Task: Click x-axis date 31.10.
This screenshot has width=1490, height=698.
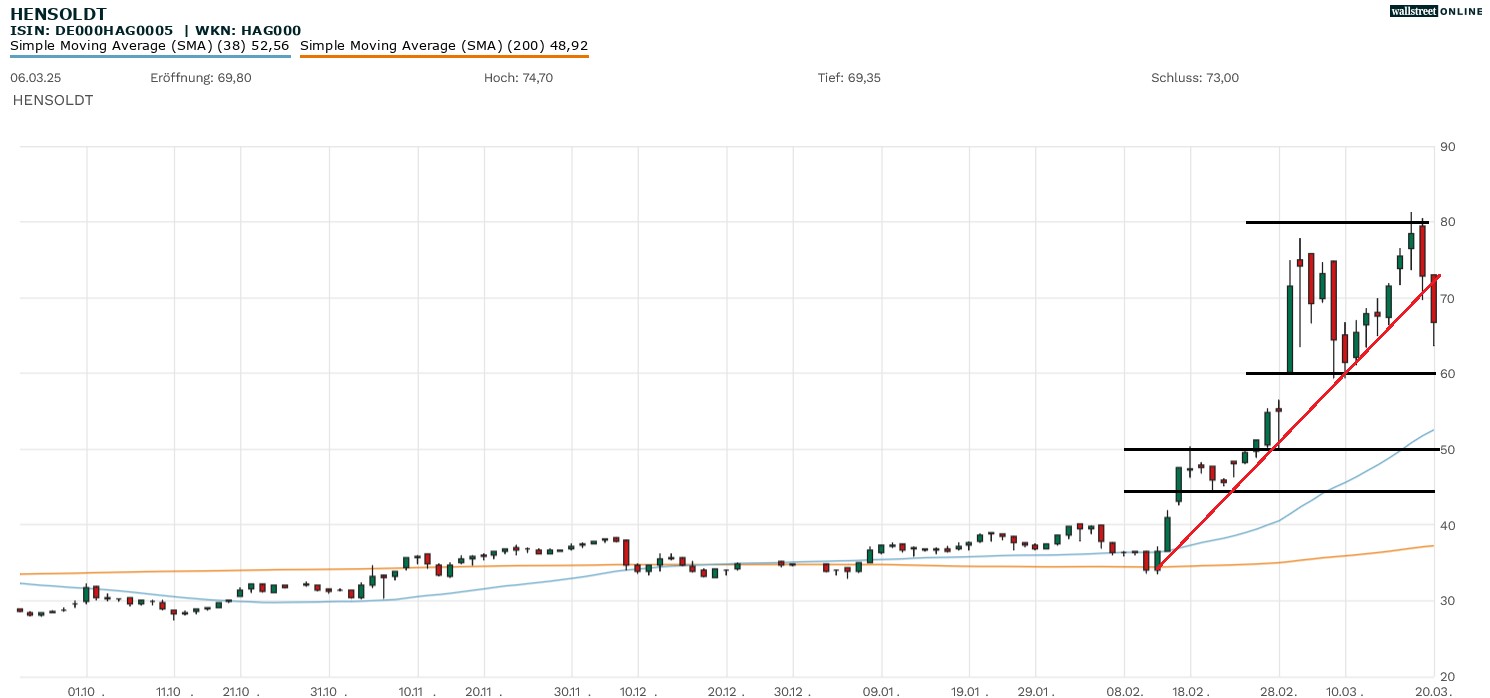Action: tap(328, 691)
